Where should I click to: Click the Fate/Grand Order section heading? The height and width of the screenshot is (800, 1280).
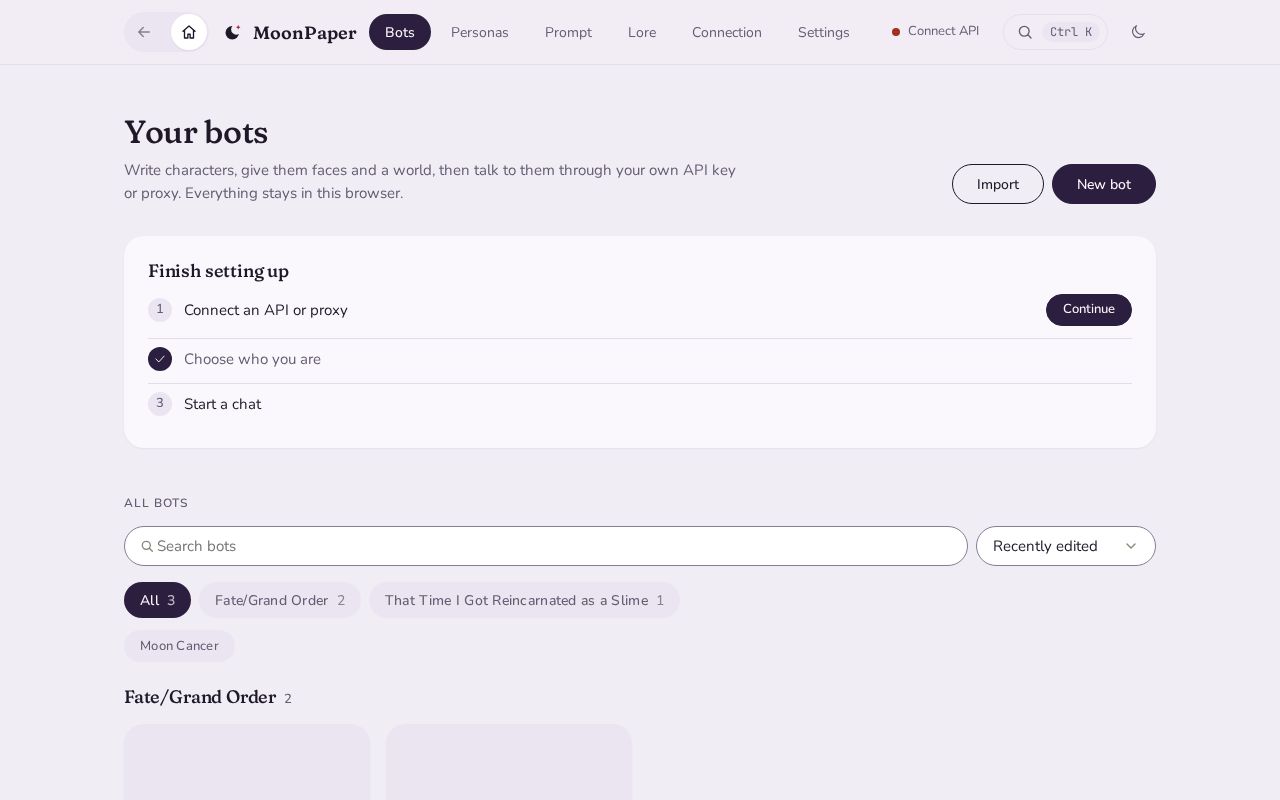(x=200, y=697)
